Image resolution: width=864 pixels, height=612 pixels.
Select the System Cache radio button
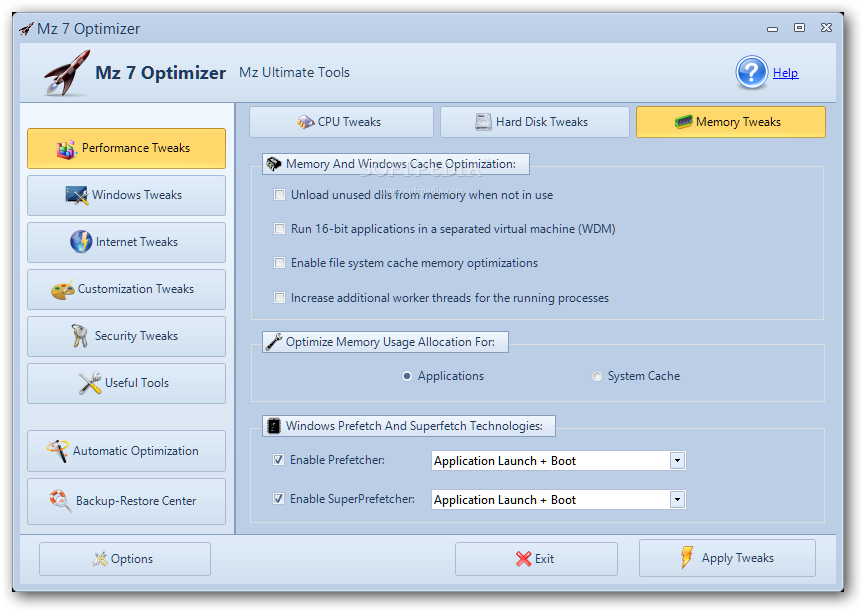(597, 376)
